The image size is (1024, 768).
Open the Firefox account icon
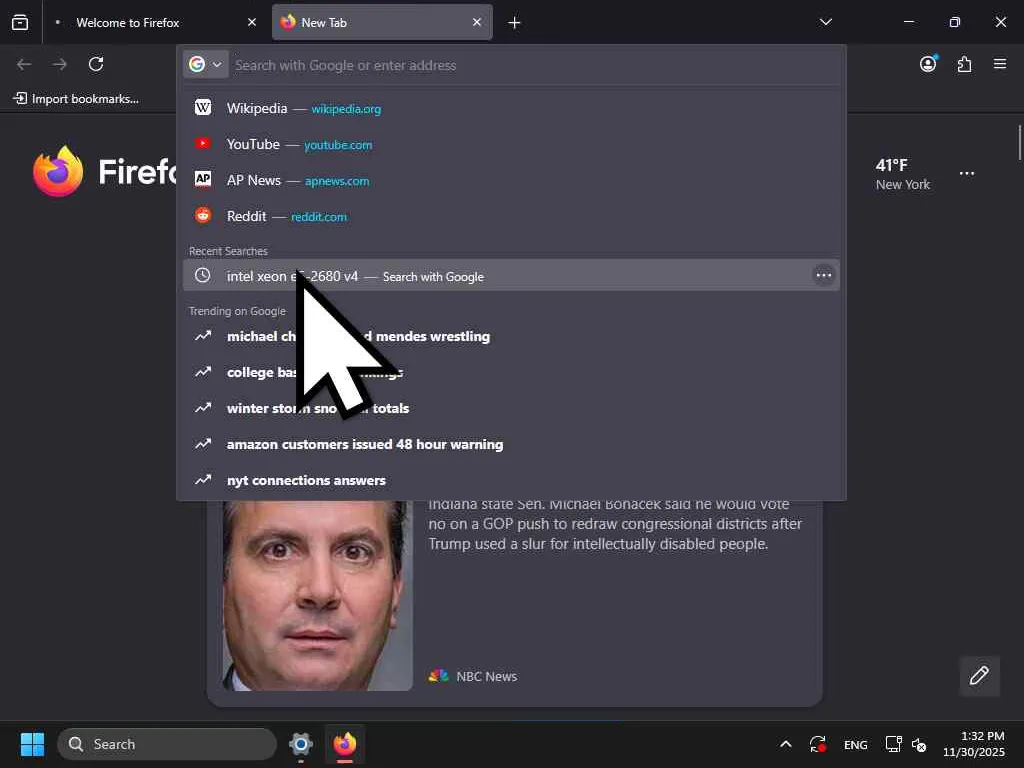tap(928, 64)
